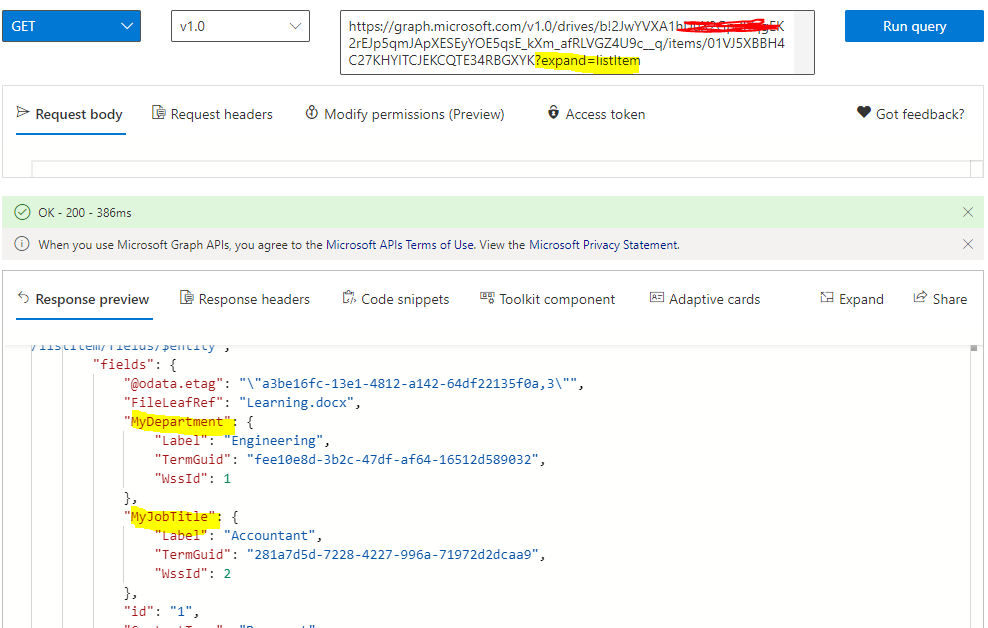Open the Adaptive cards tab
Screen dimensions: 988x628
(705, 299)
